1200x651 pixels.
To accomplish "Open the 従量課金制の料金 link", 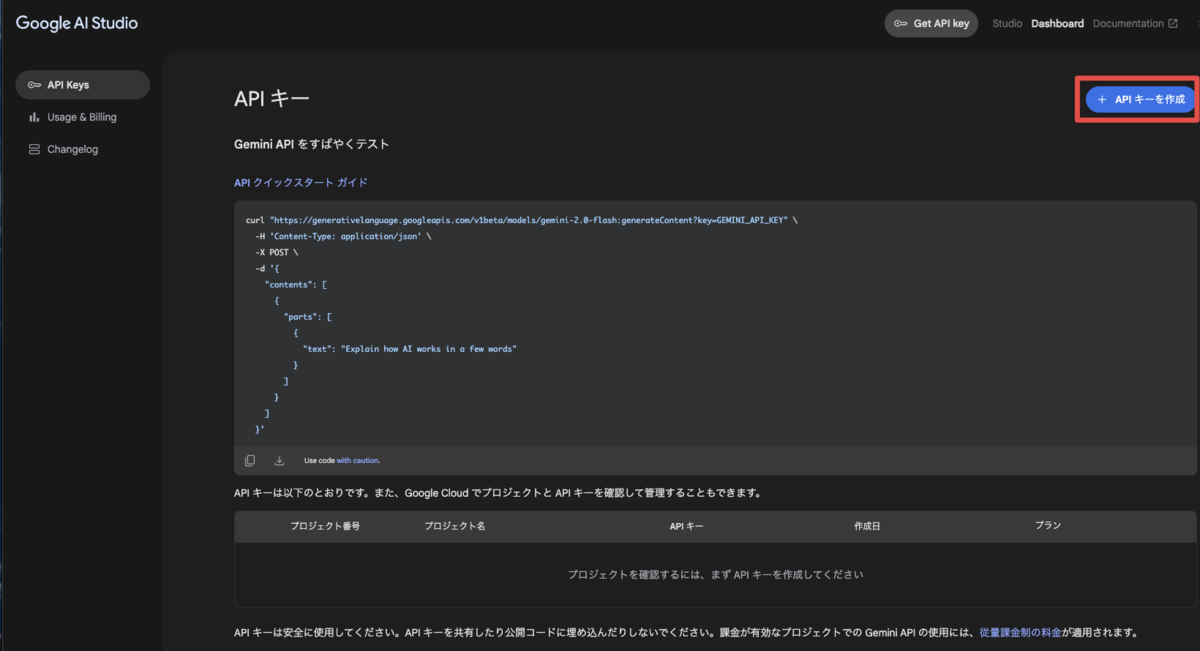I will pyautogui.click(x=1020, y=633).
